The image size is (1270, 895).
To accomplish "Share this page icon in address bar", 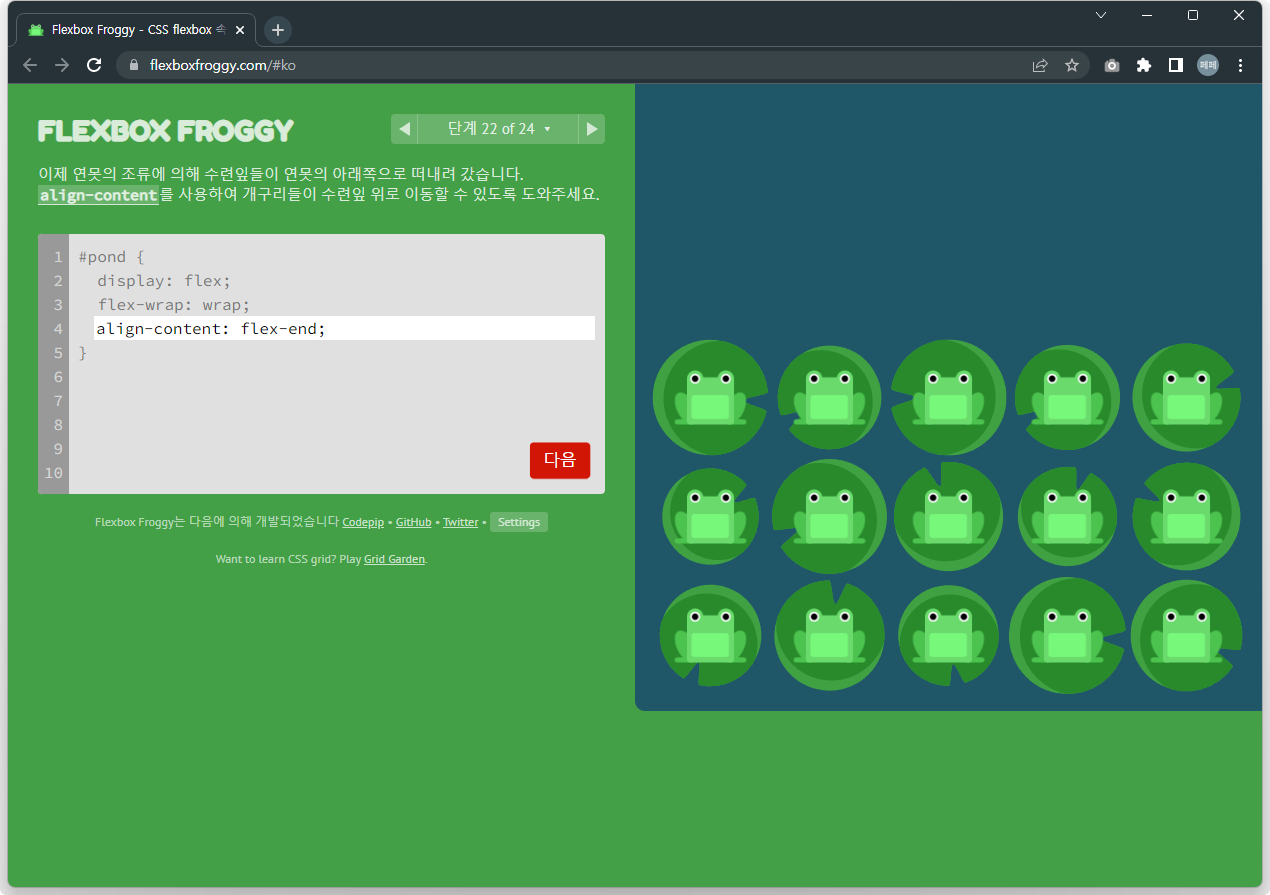I will pos(1040,65).
